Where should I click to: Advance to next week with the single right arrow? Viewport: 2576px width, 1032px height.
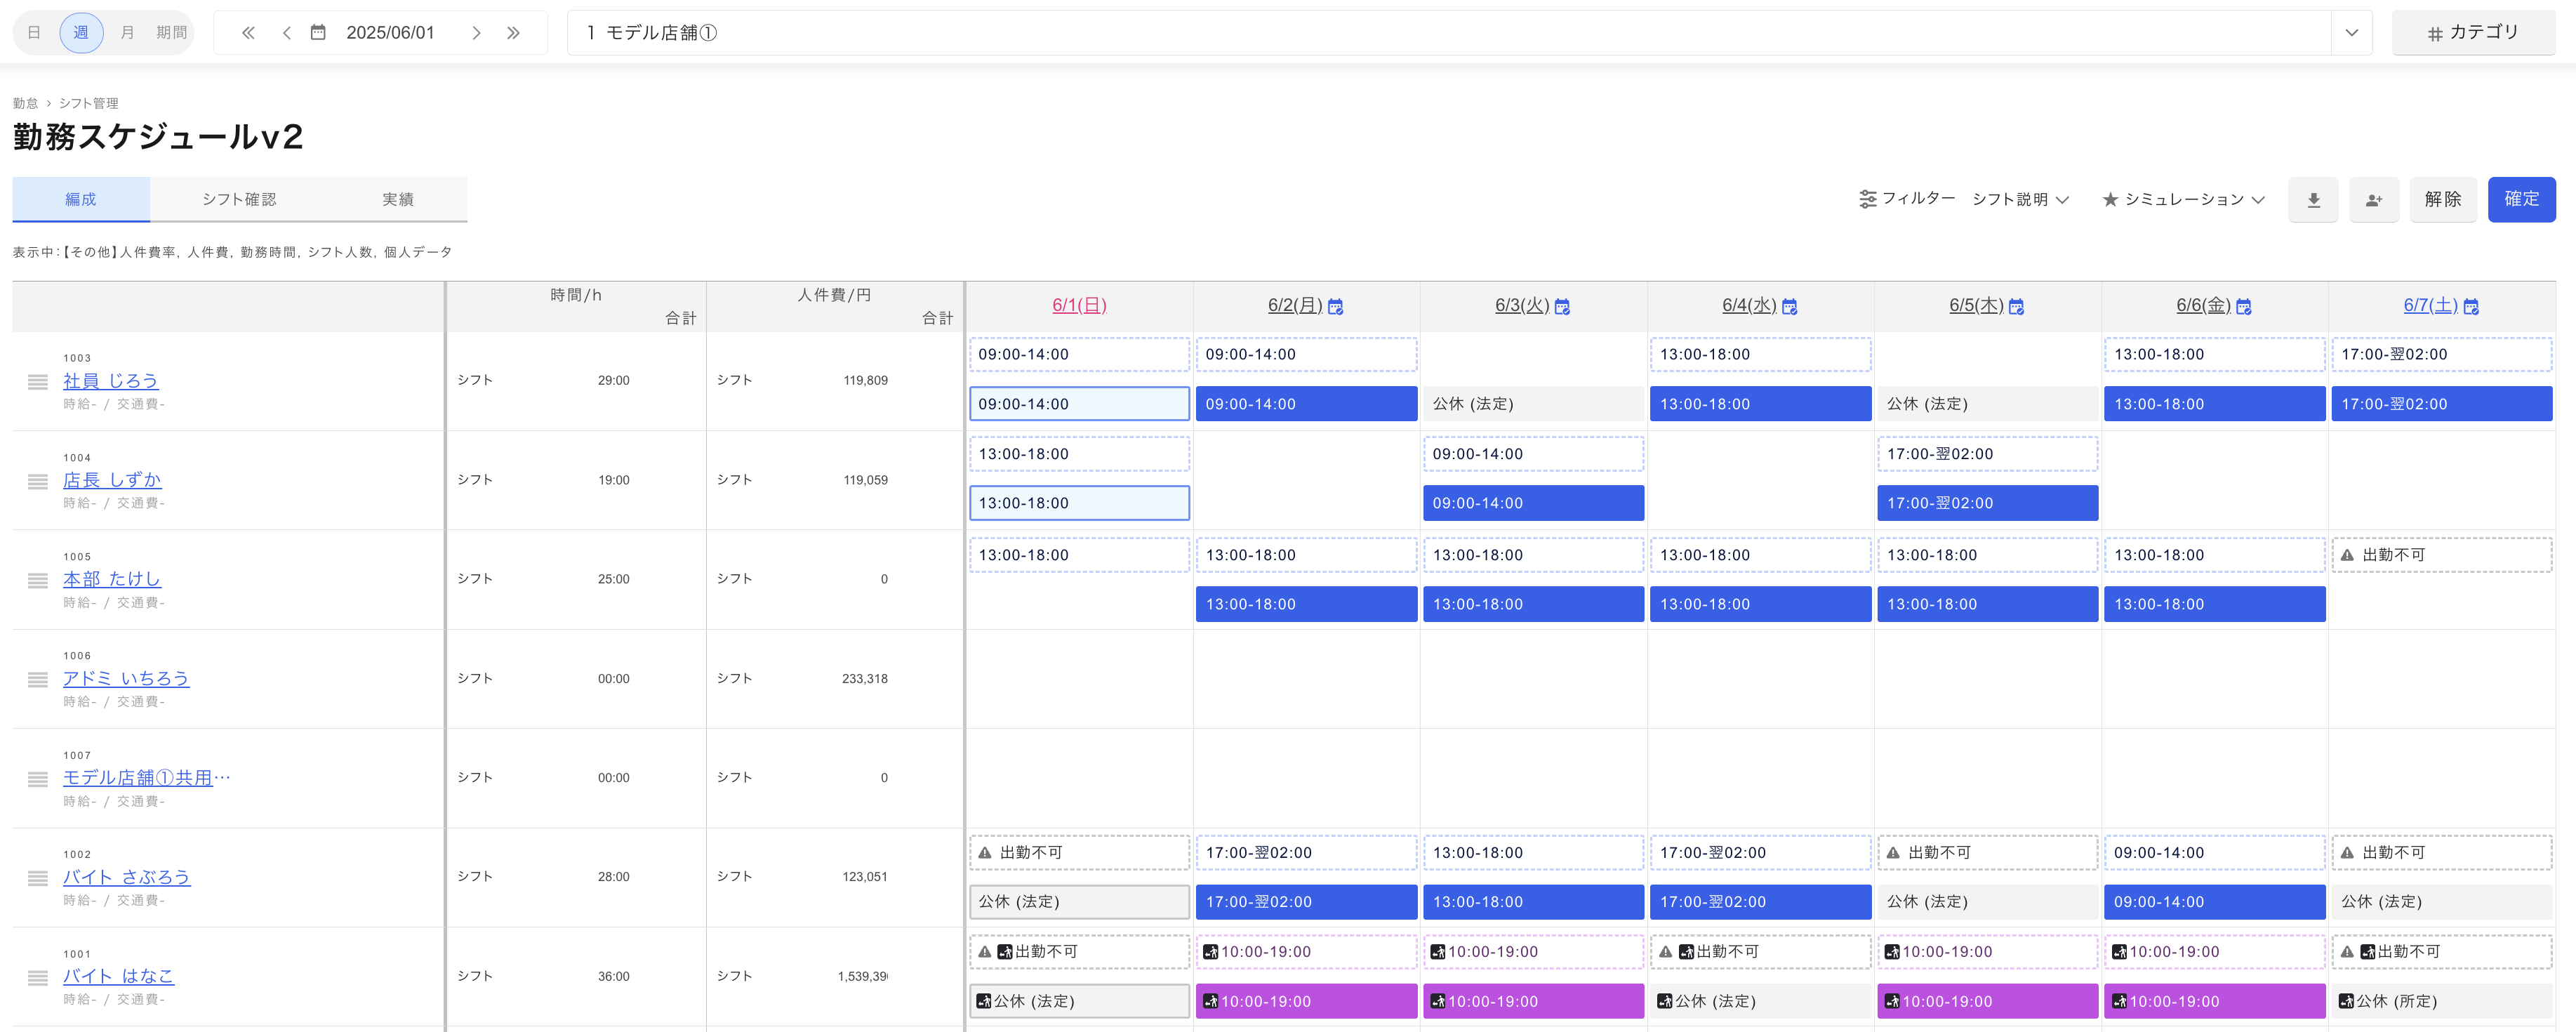pos(477,33)
